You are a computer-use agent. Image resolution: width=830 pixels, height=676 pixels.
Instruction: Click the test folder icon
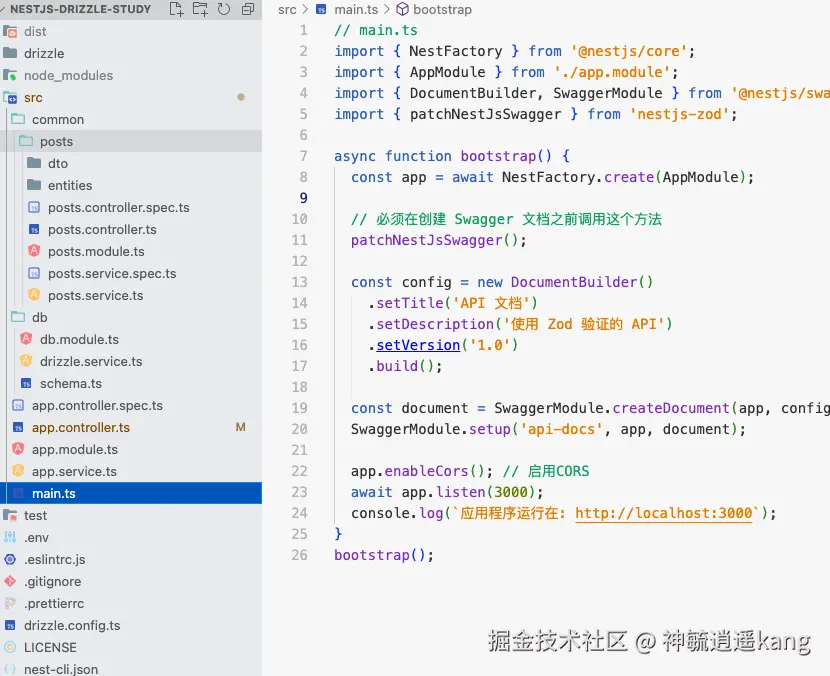[x=10, y=515]
